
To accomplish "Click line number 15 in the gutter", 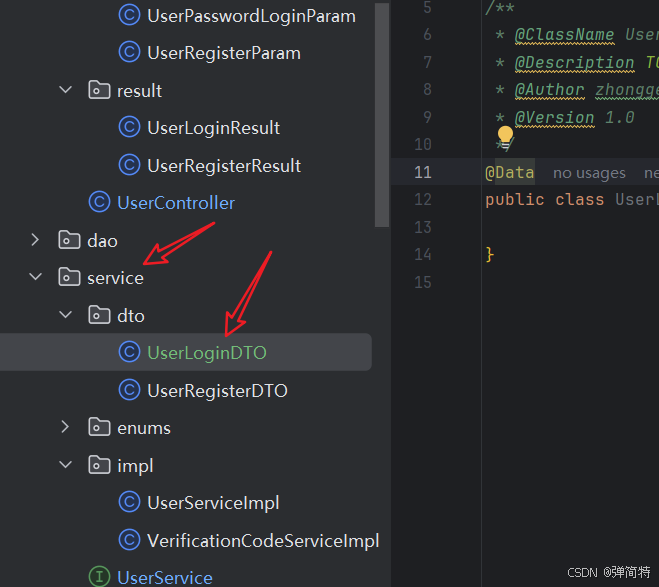I will click(x=423, y=282).
